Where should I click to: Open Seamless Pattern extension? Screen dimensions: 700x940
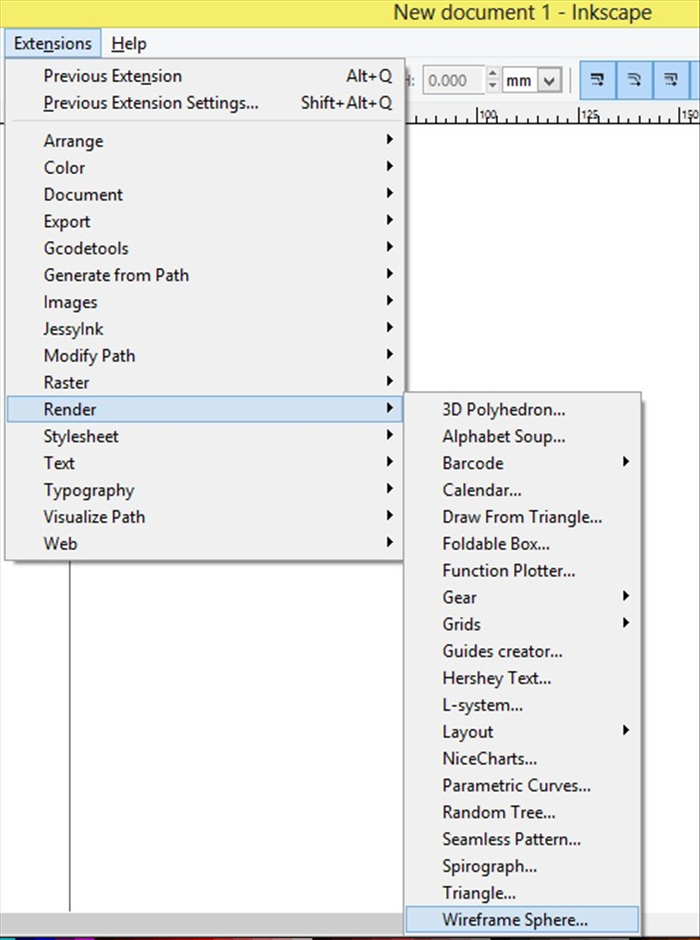pyautogui.click(x=522, y=839)
